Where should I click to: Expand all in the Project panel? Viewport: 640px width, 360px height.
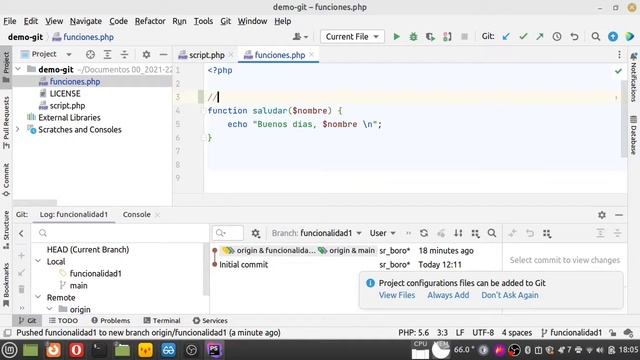[107, 54]
